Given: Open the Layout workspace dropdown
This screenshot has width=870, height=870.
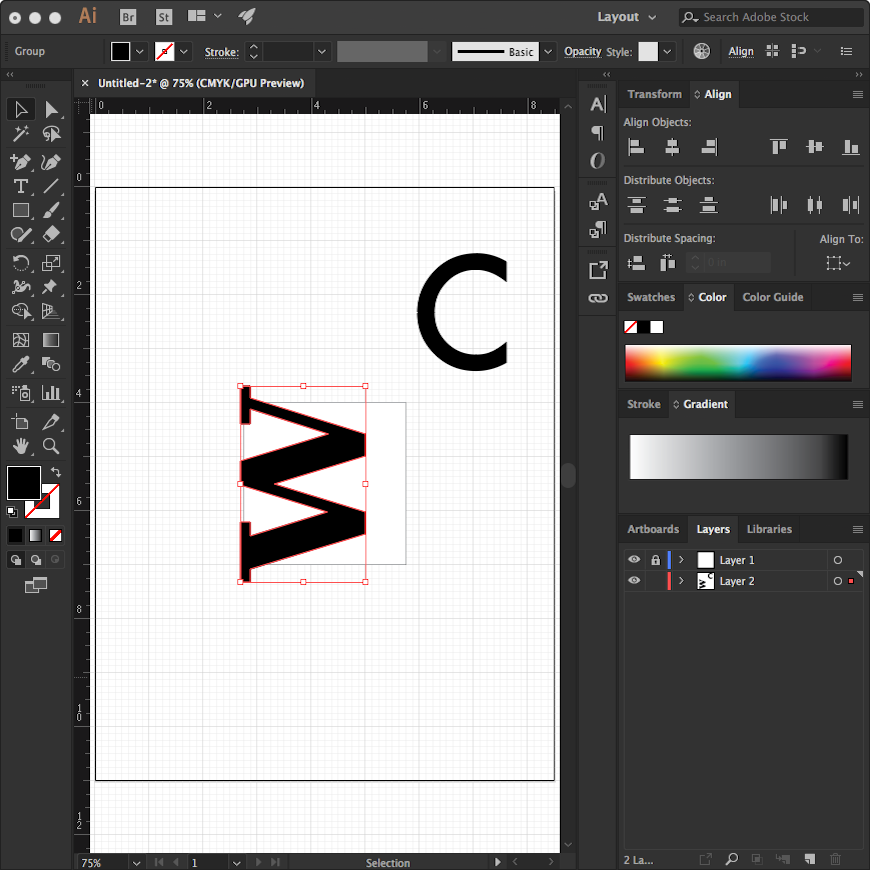Looking at the screenshot, I should 627,17.
